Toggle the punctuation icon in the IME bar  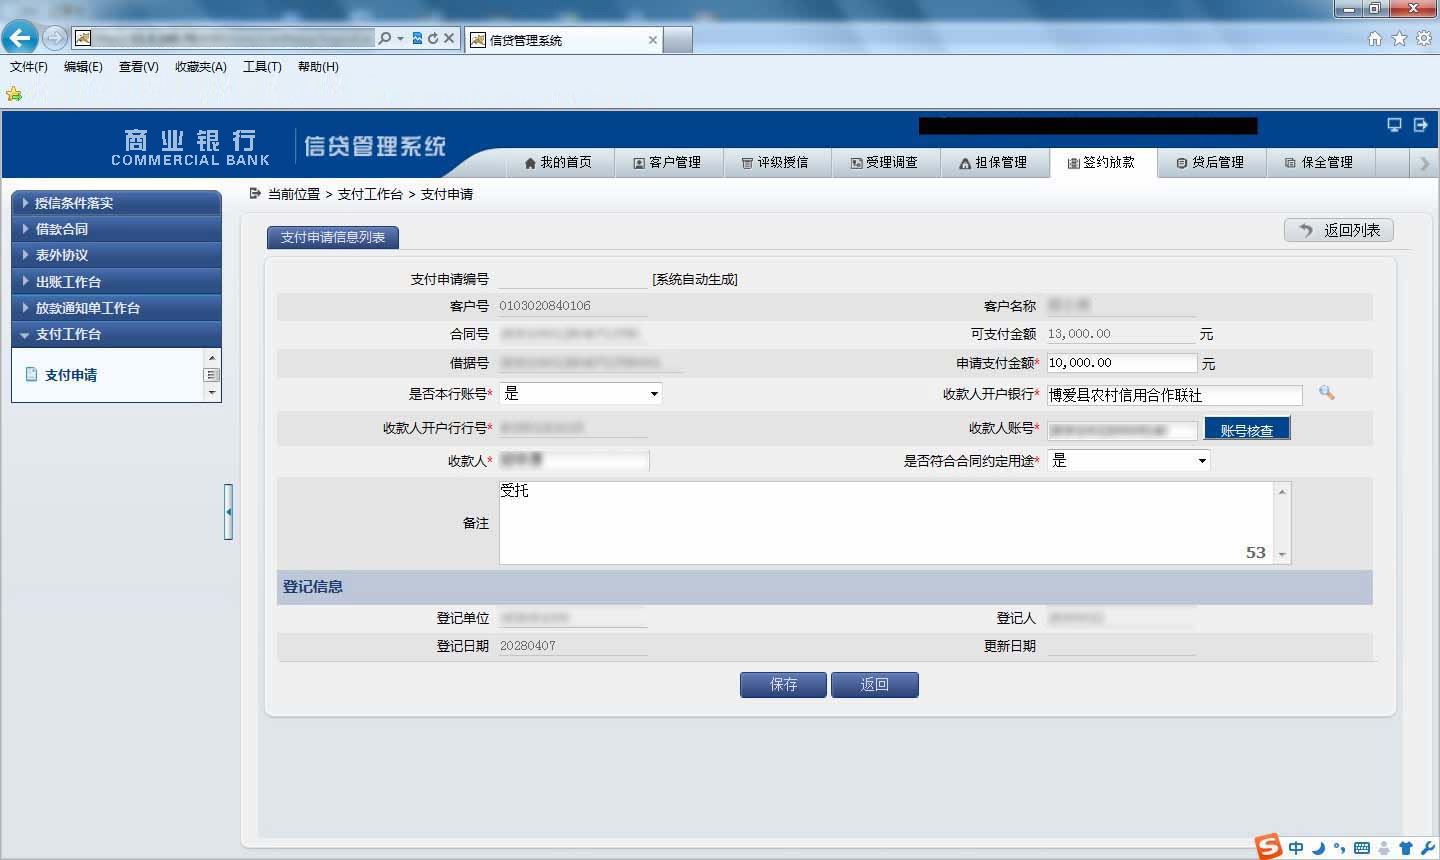(x=1339, y=848)
